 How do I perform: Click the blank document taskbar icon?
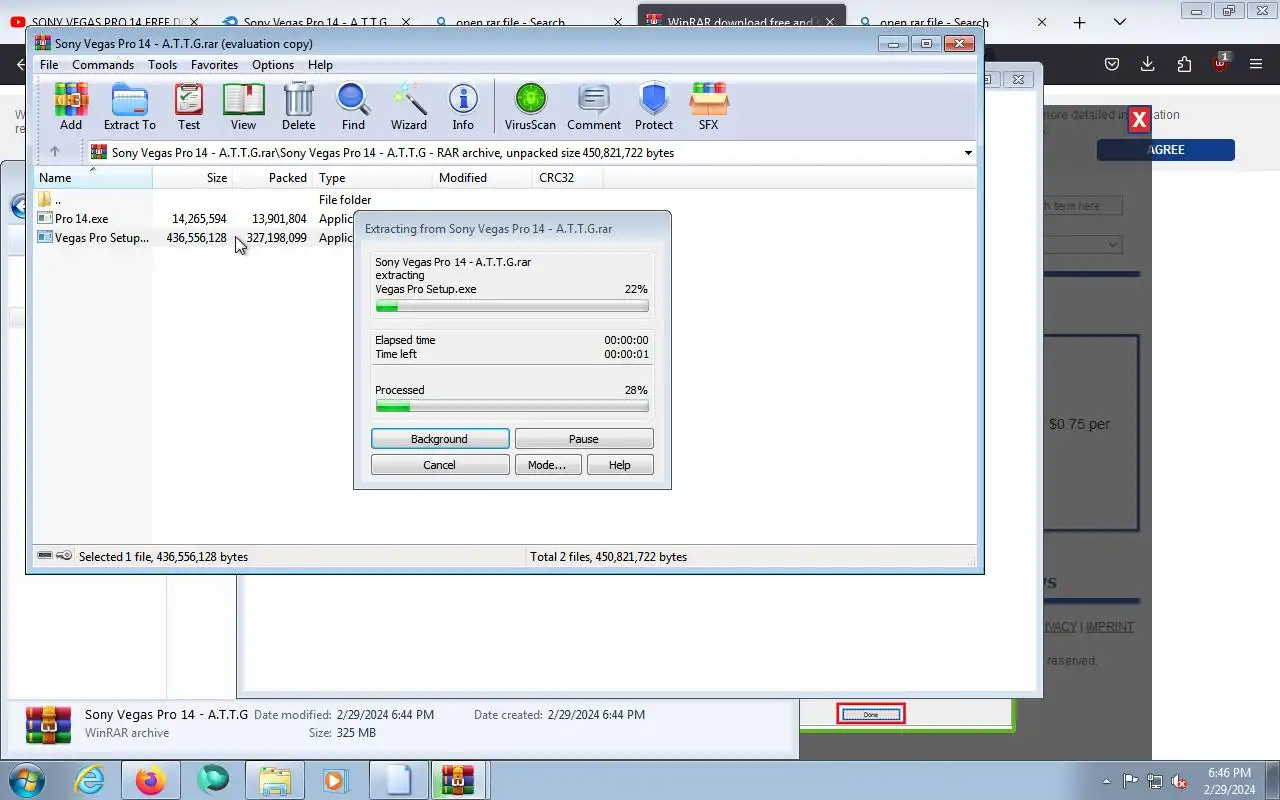(x=398, y=780)
